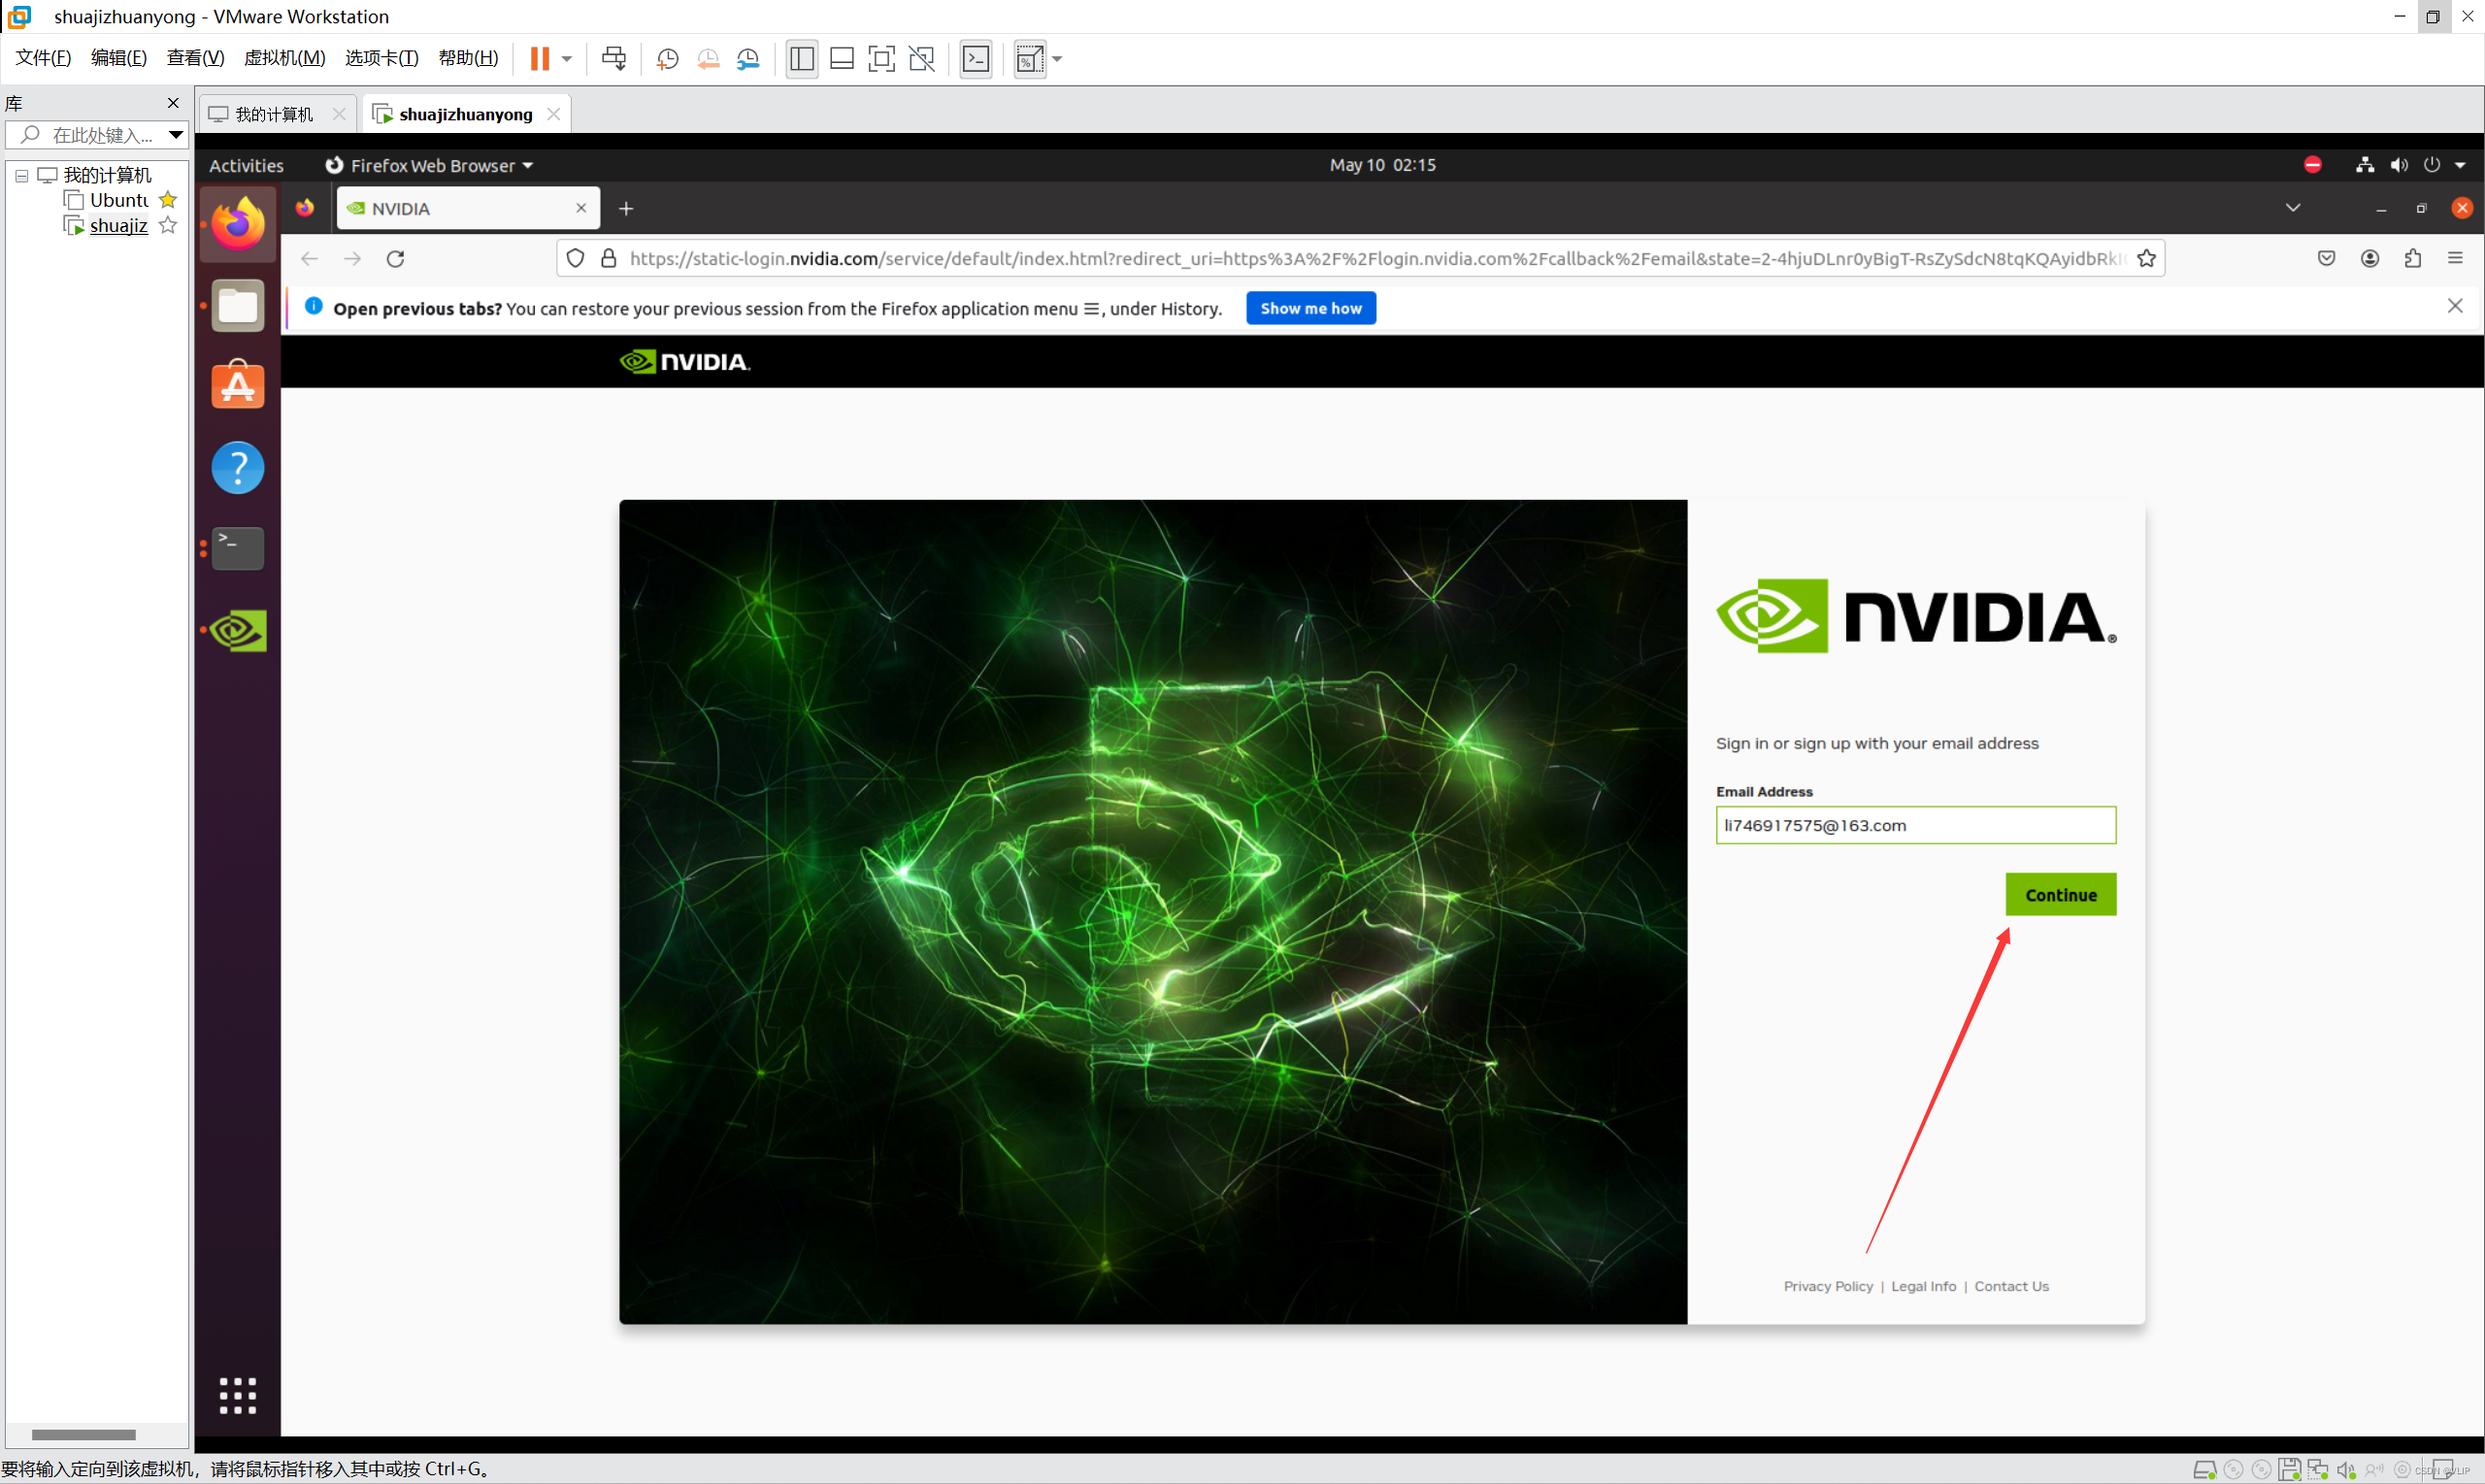Open the NVIDIA app in Ubuntu dock
The height and width of the screenshot is (1484, 2485).
238,630
